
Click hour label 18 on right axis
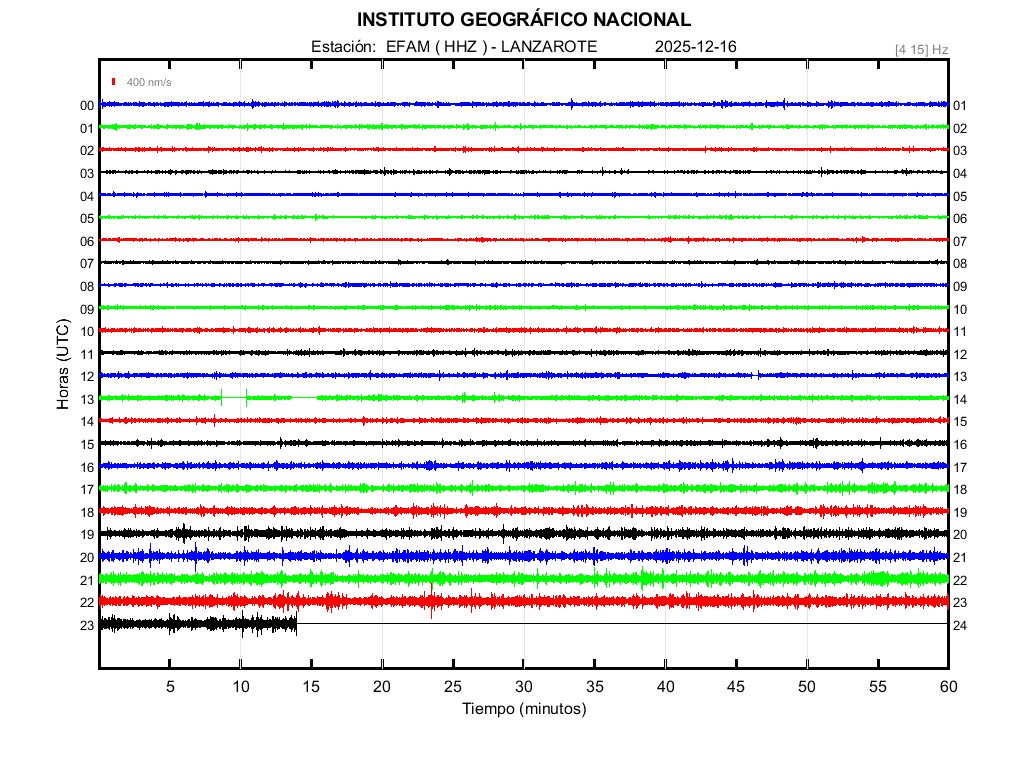960,490
